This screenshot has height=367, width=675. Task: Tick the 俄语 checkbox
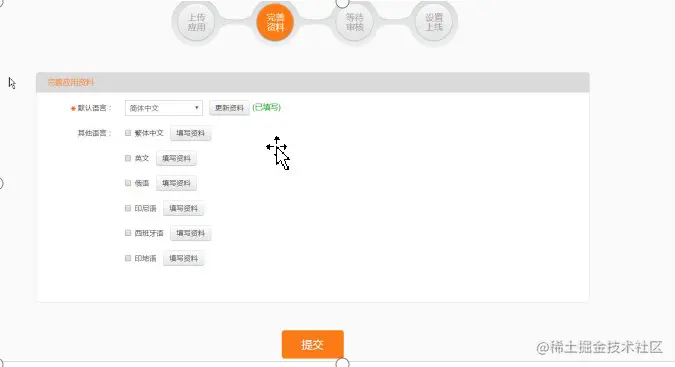(128, 183)
